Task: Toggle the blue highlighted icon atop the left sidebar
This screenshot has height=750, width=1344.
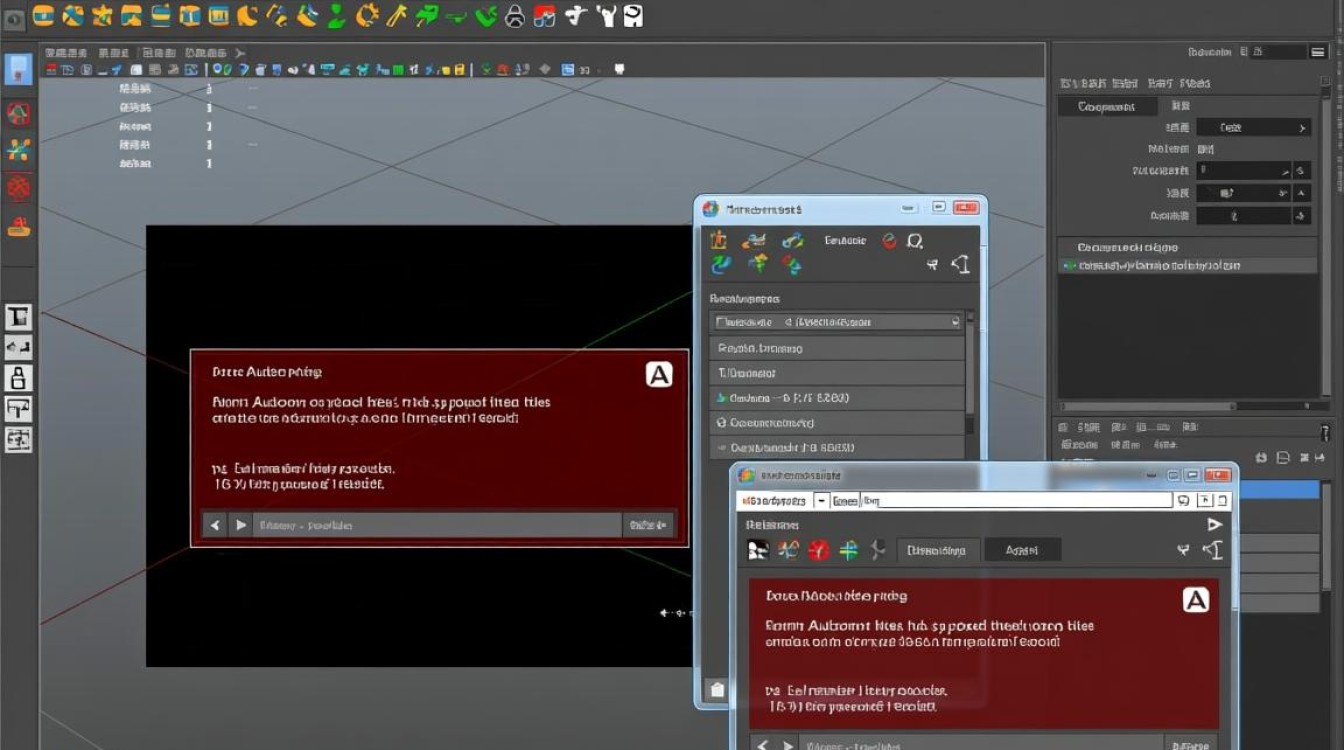Action: (x=19, y=69)
